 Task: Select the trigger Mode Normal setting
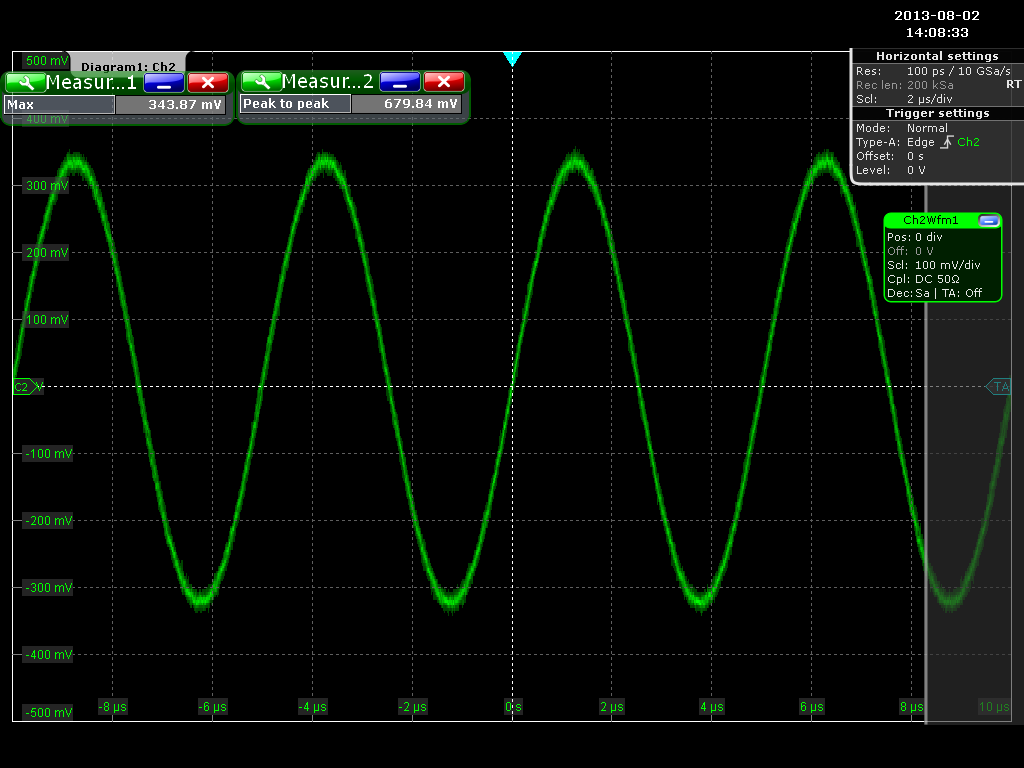point(926,128)
